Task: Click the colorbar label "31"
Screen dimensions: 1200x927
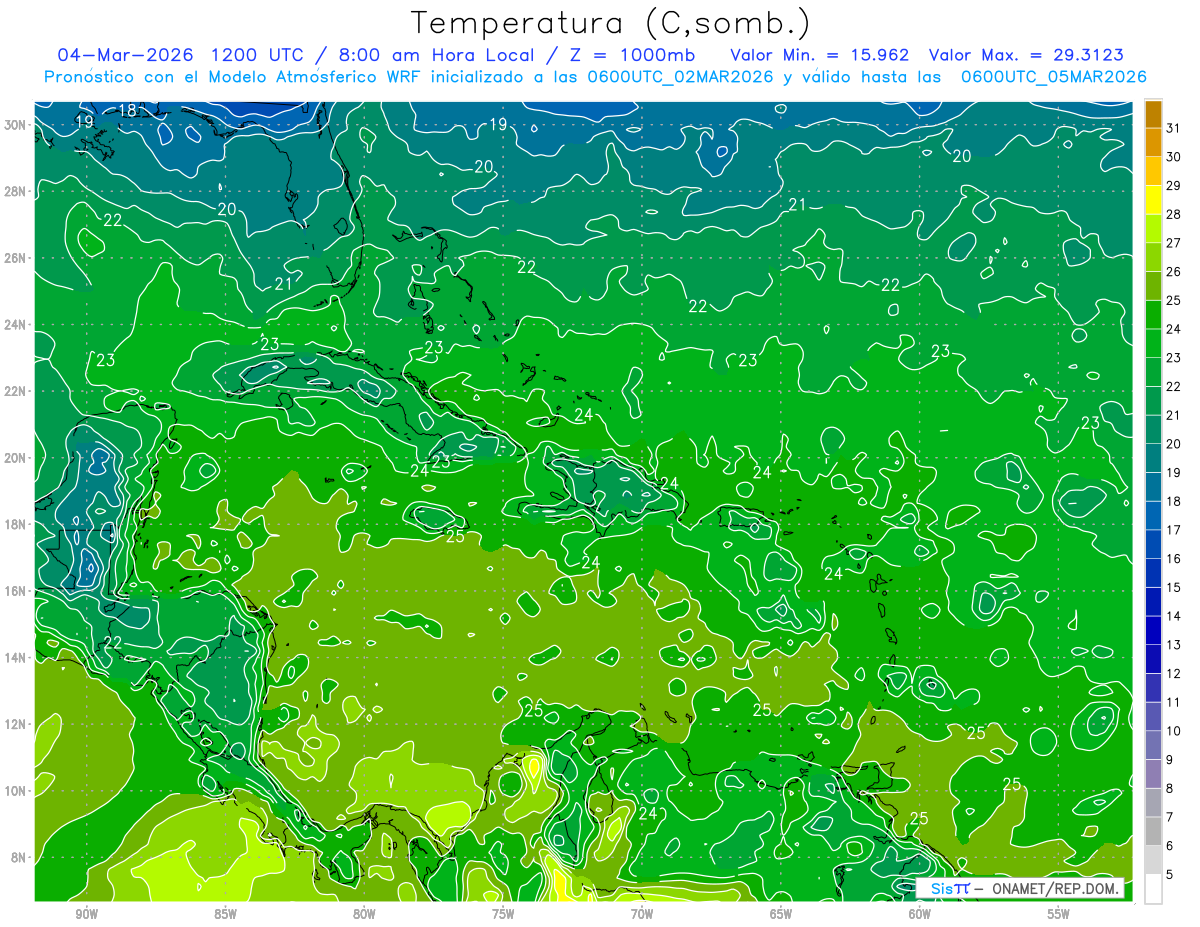Action: click(x=1174, y=127)
